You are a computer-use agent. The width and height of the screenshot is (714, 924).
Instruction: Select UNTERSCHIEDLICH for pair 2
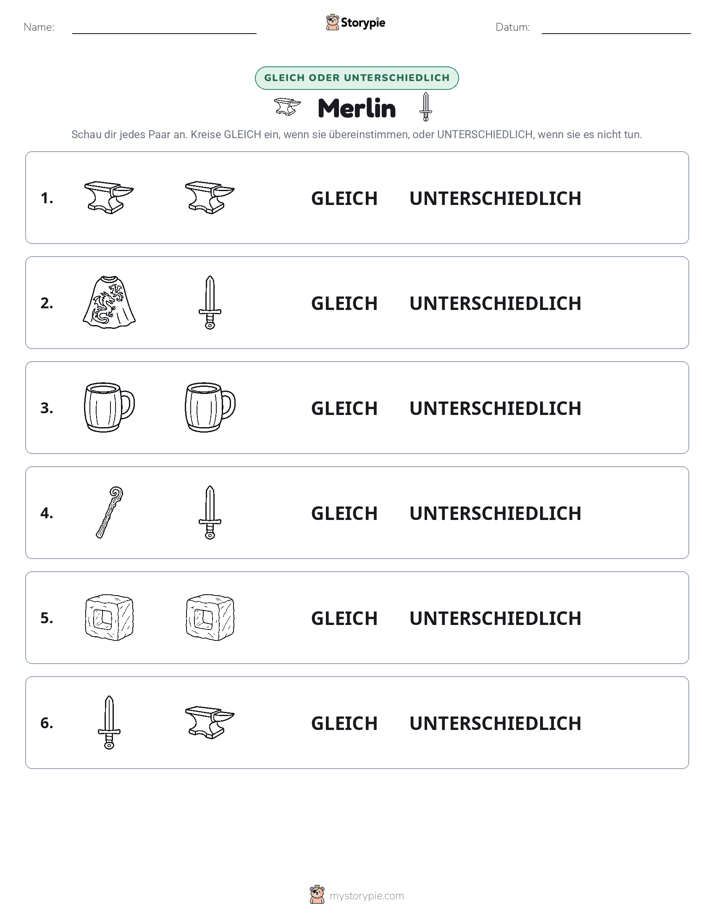[x=495, y=303]
